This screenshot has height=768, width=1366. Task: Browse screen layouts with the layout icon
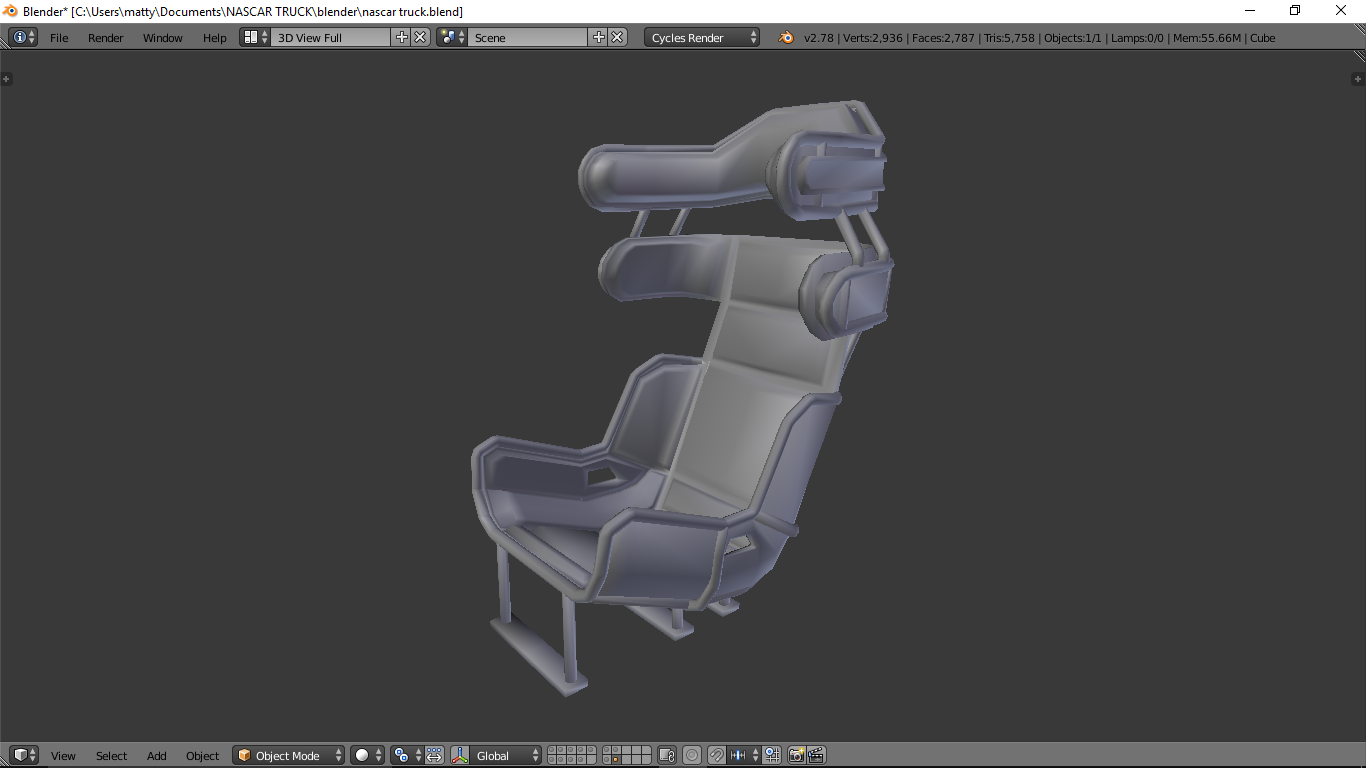tap(255, 37)
